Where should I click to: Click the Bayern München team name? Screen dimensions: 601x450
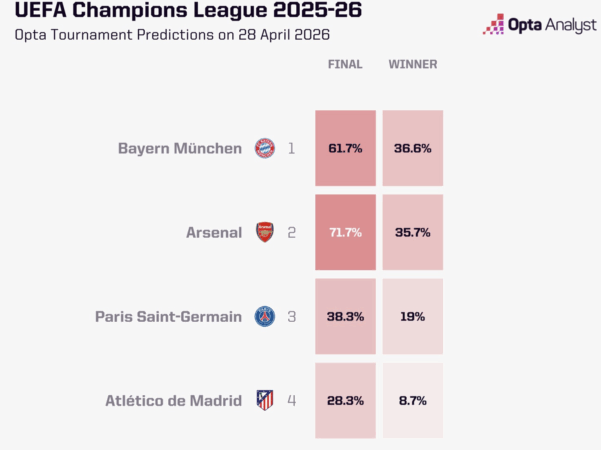coord(180,148)
